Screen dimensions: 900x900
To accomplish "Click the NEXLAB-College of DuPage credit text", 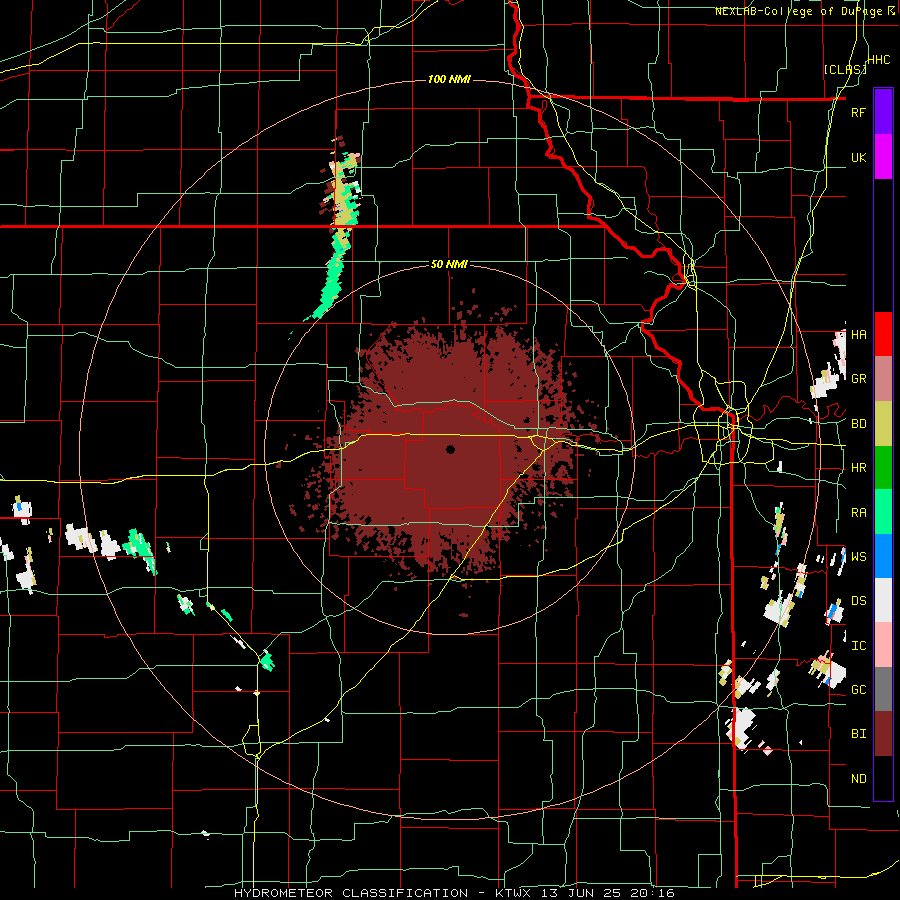I will click(798, 11).
